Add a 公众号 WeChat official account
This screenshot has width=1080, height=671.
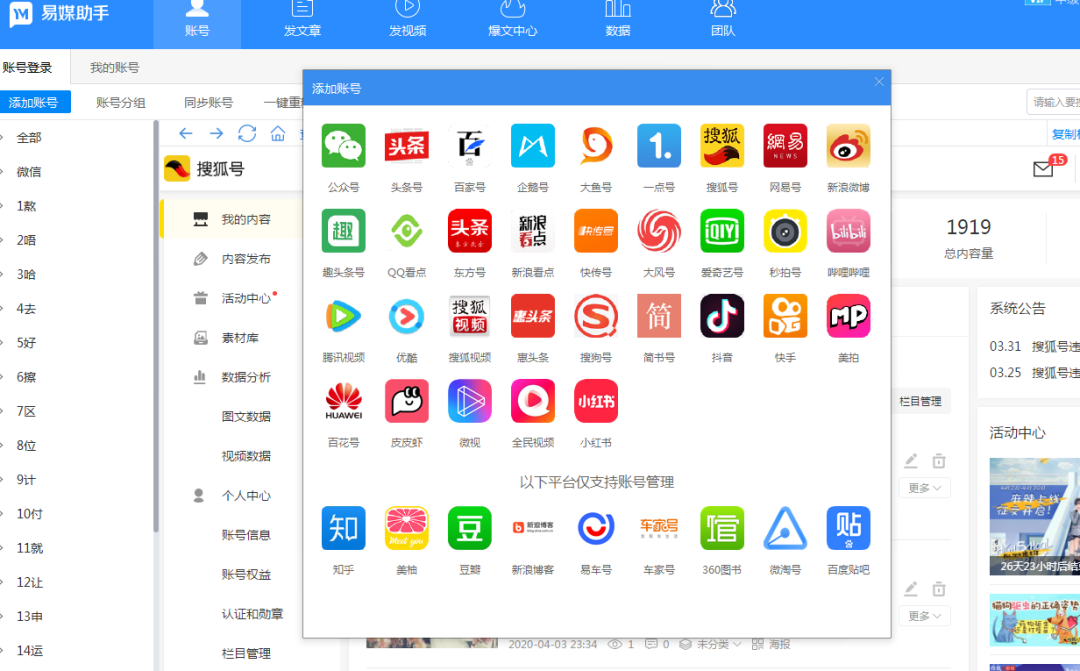[343, 145]
